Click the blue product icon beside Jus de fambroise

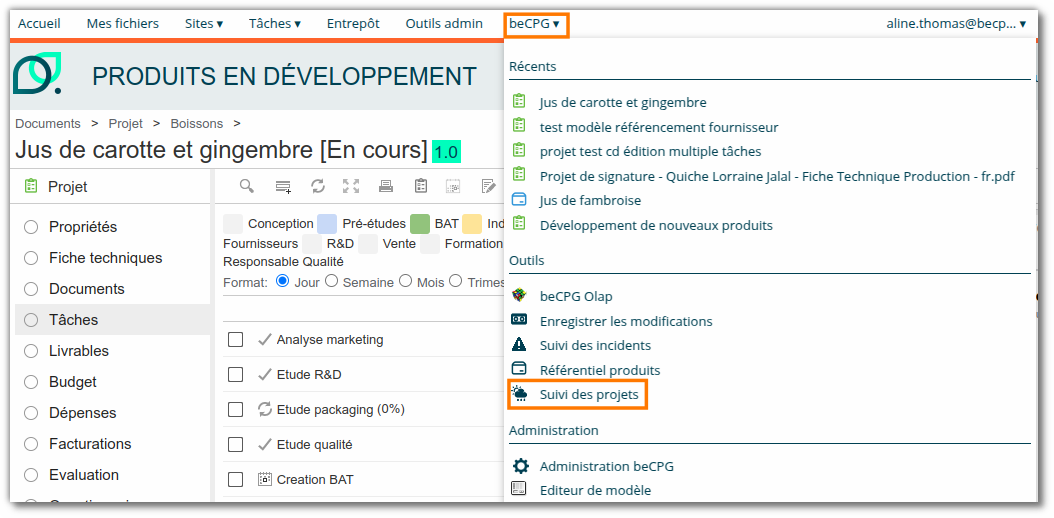coord(519,200)
